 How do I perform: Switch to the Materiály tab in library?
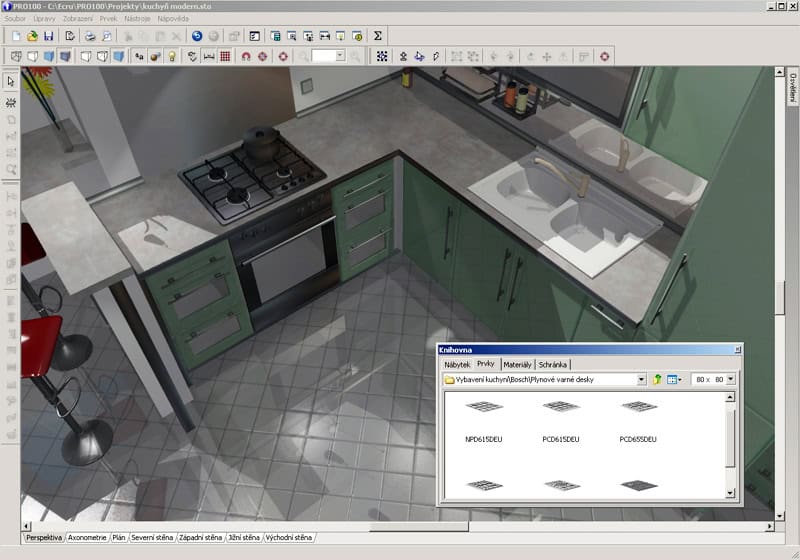[x=517, y=365]
